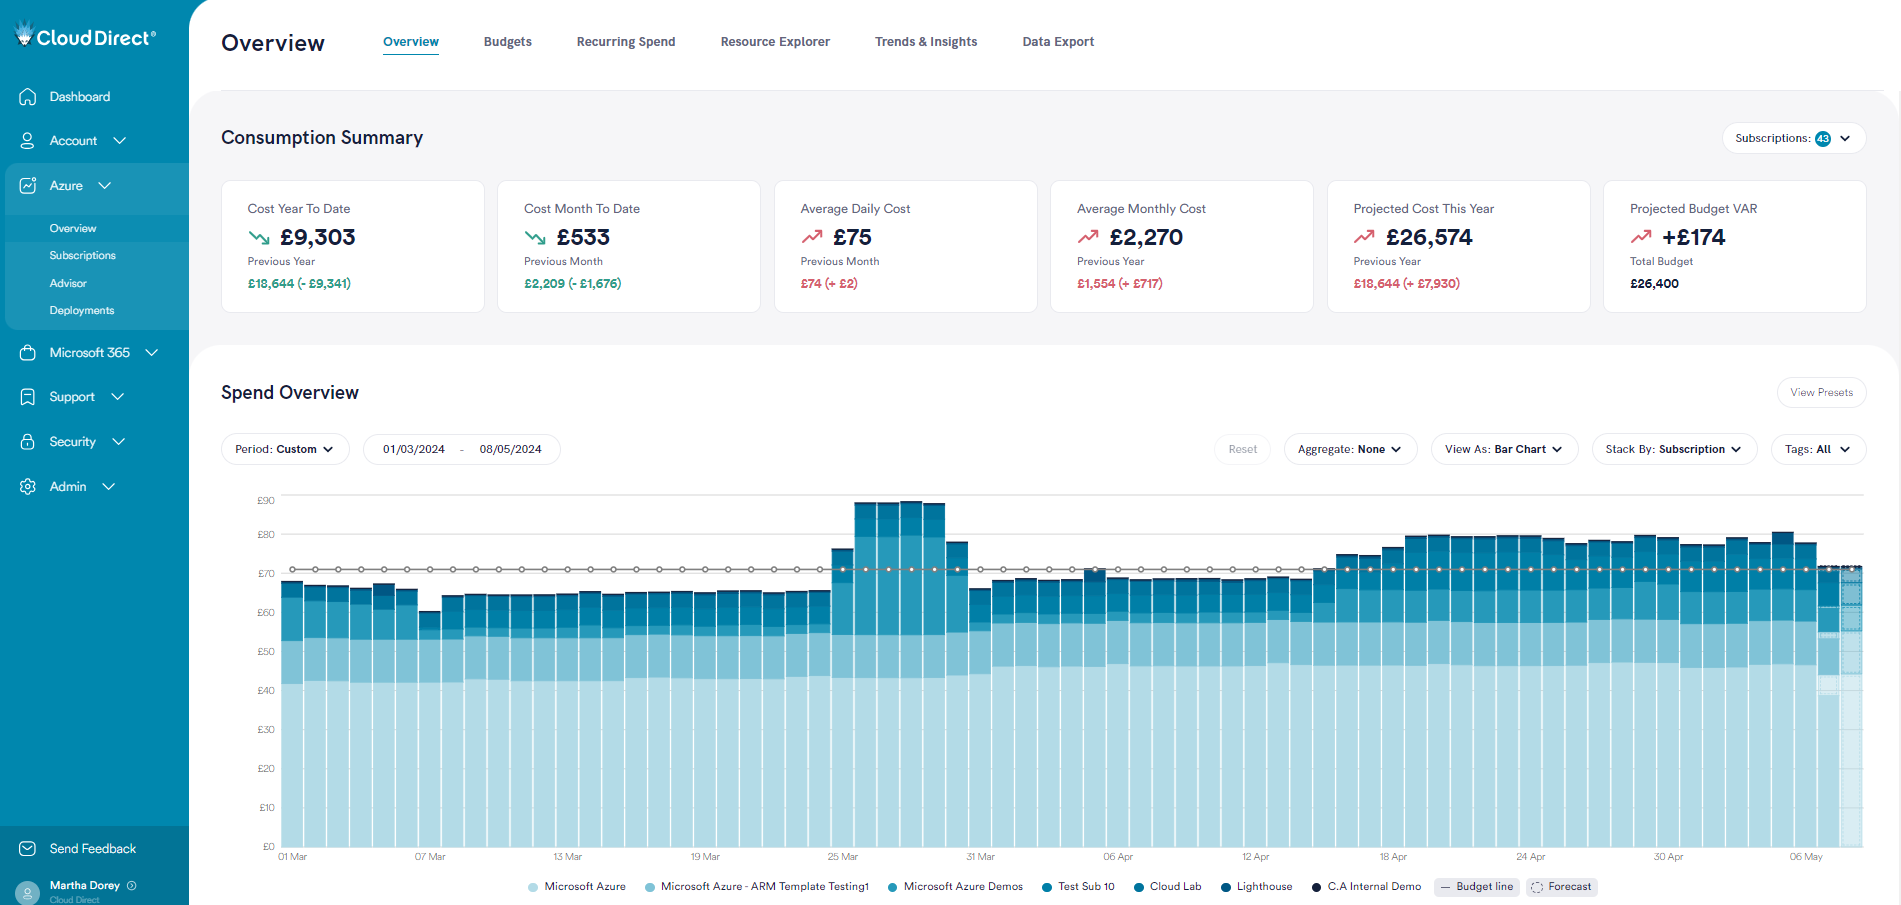
Task: Toggle C.A Internal Demo color swatch in legend
Action: click(1317, 888)
